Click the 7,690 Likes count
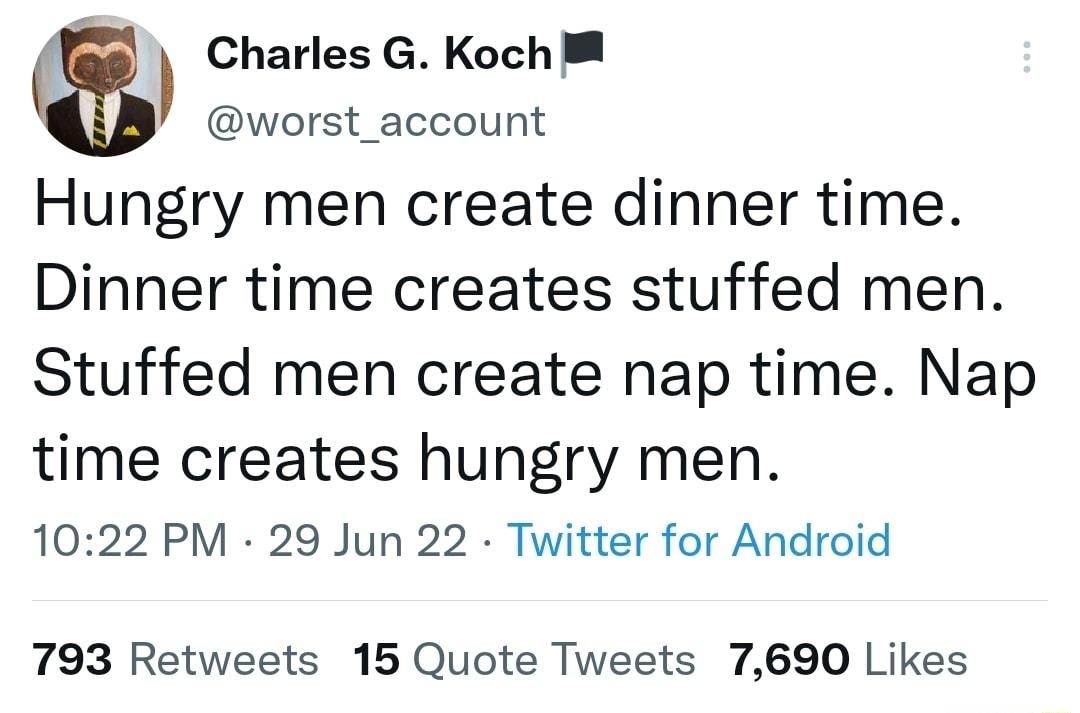1080x713 pixels. pos(788,659)
